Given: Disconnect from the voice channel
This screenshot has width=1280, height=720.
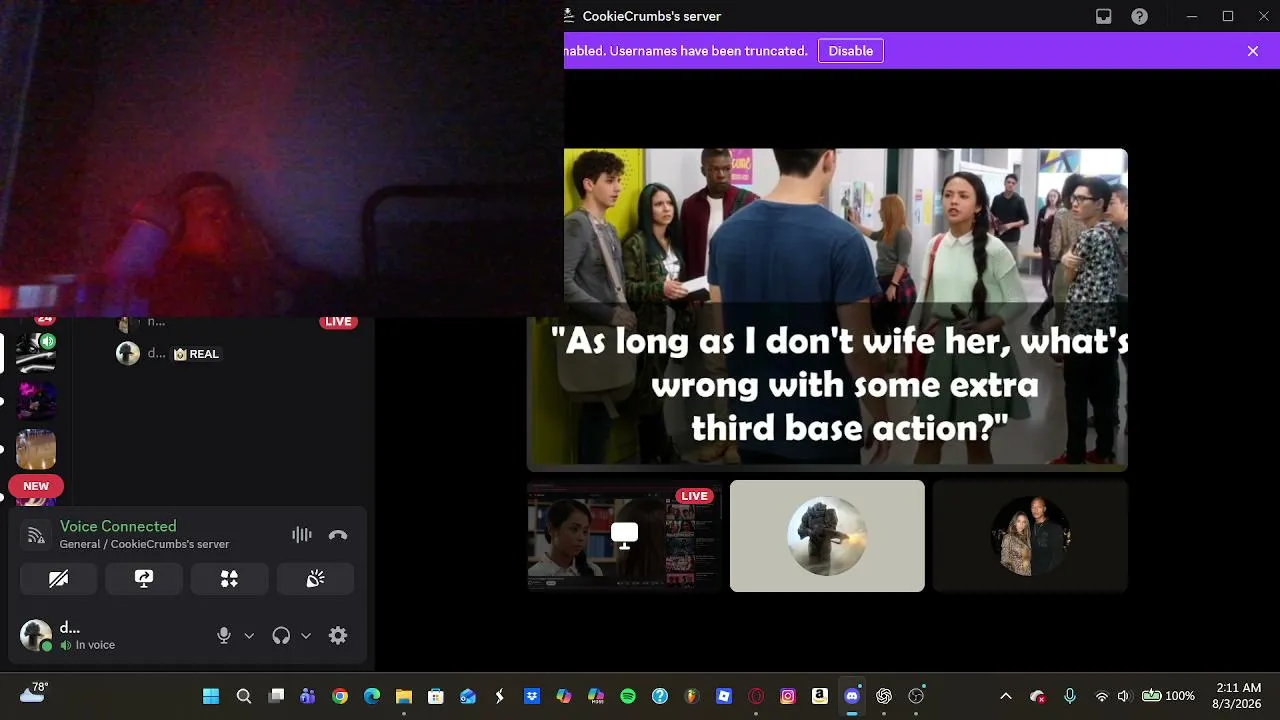Looking at the screenshot, I should 338,535.
